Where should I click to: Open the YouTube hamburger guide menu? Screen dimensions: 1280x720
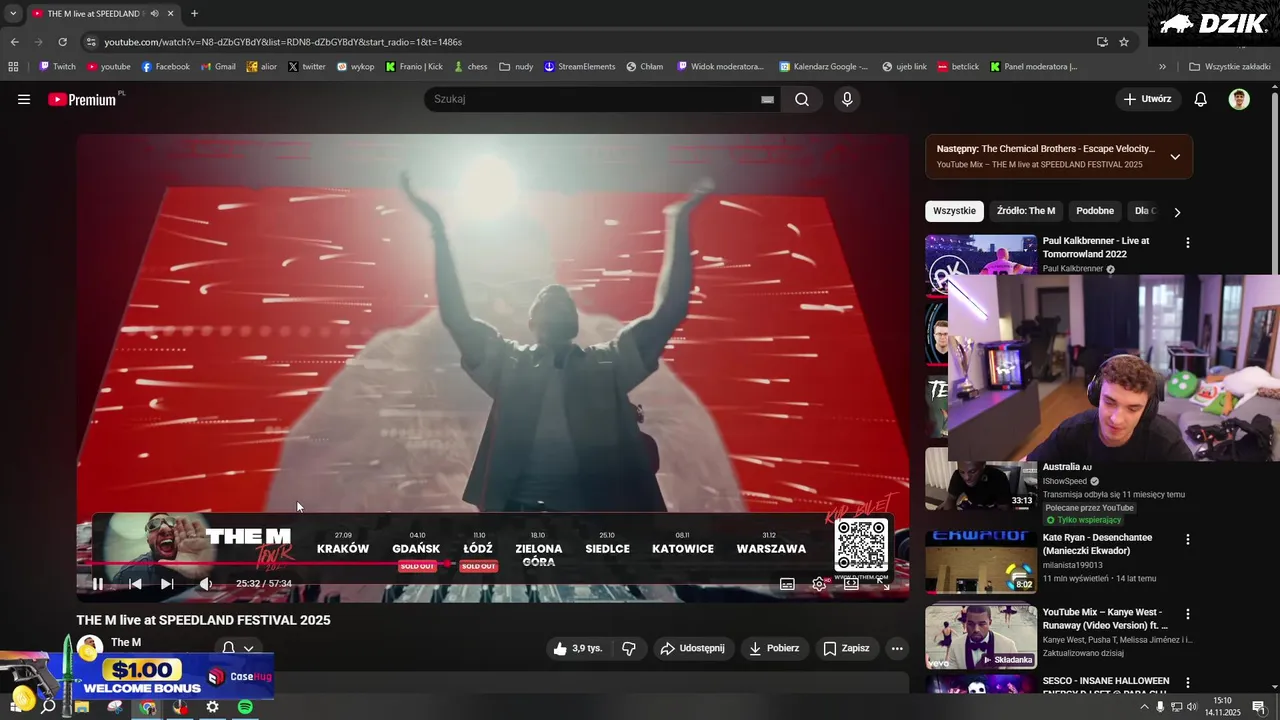(x=24, y=99)
